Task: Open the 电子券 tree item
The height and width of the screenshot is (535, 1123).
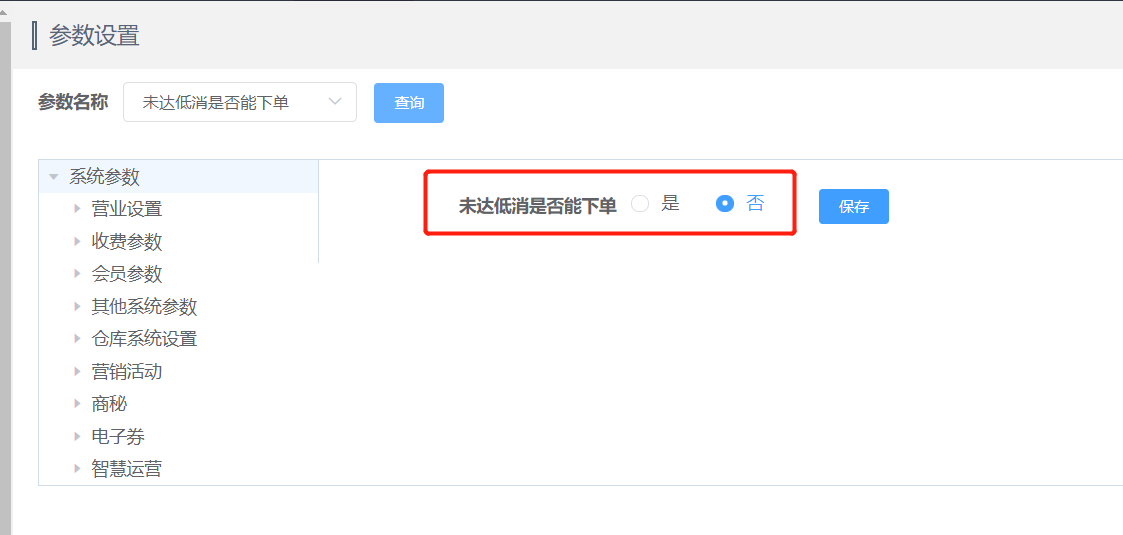Action: (x=118, y=436)
